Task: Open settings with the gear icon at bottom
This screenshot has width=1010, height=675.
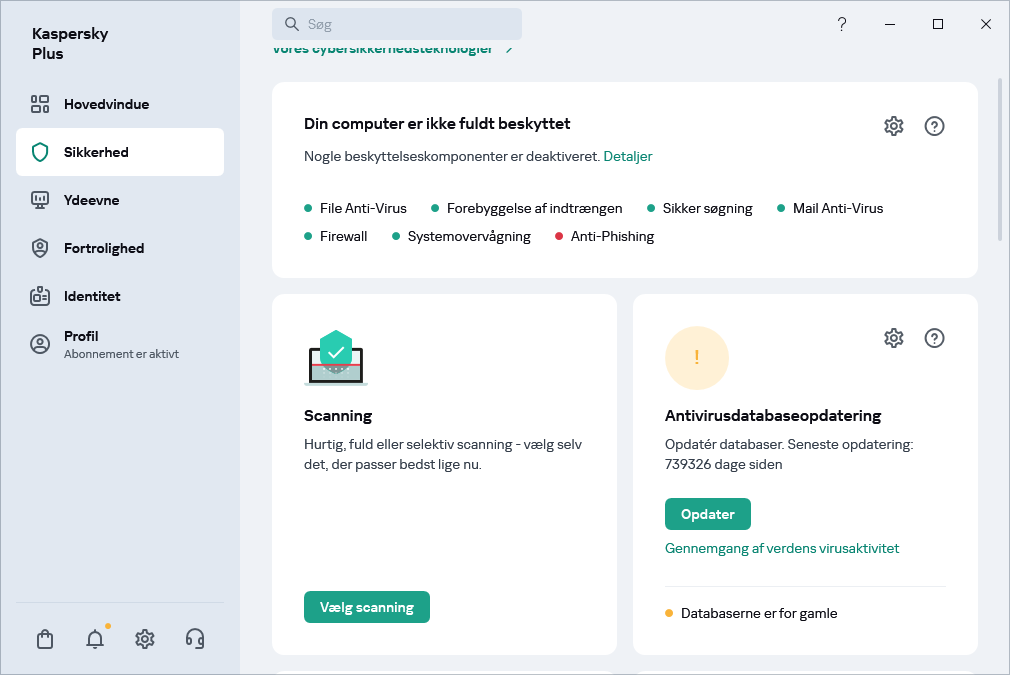Action: [144, 638]
